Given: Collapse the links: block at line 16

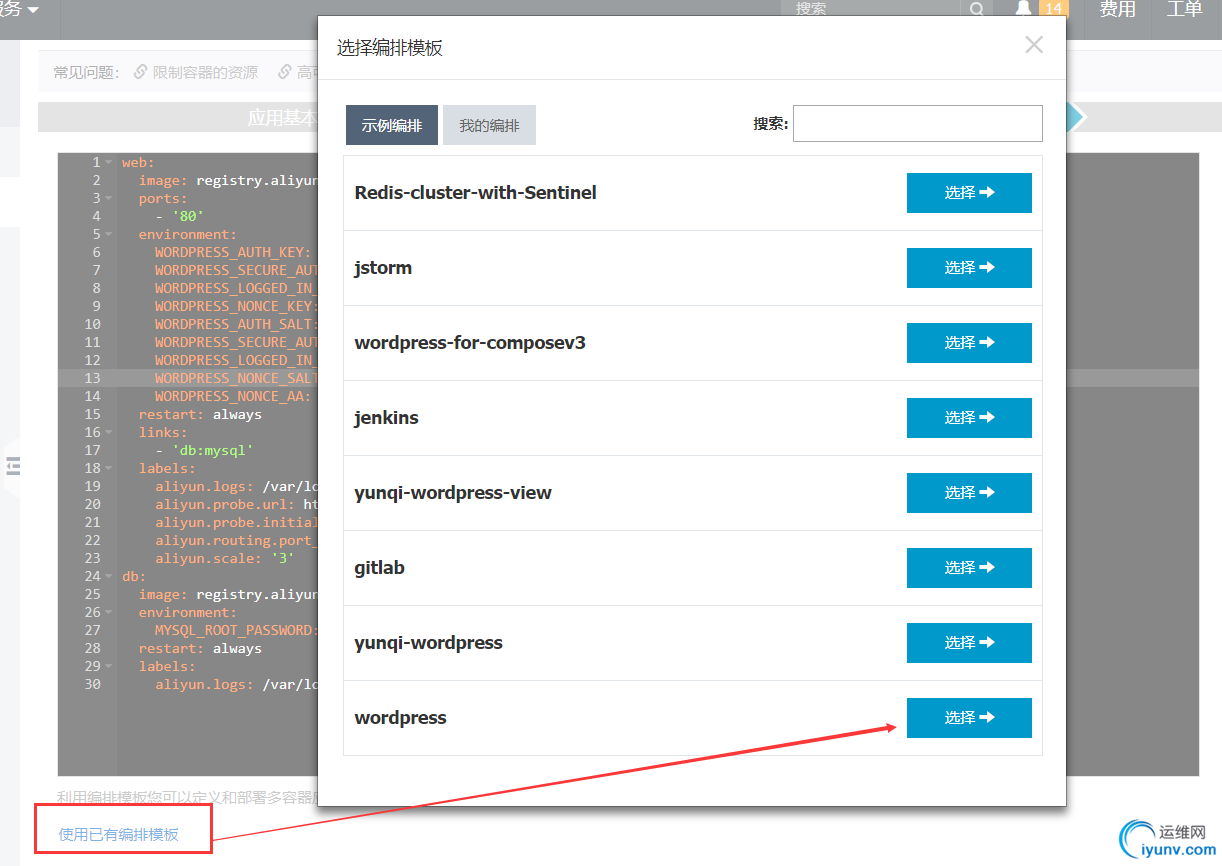Looking at the screenshot, I should (x=109, y=432).
